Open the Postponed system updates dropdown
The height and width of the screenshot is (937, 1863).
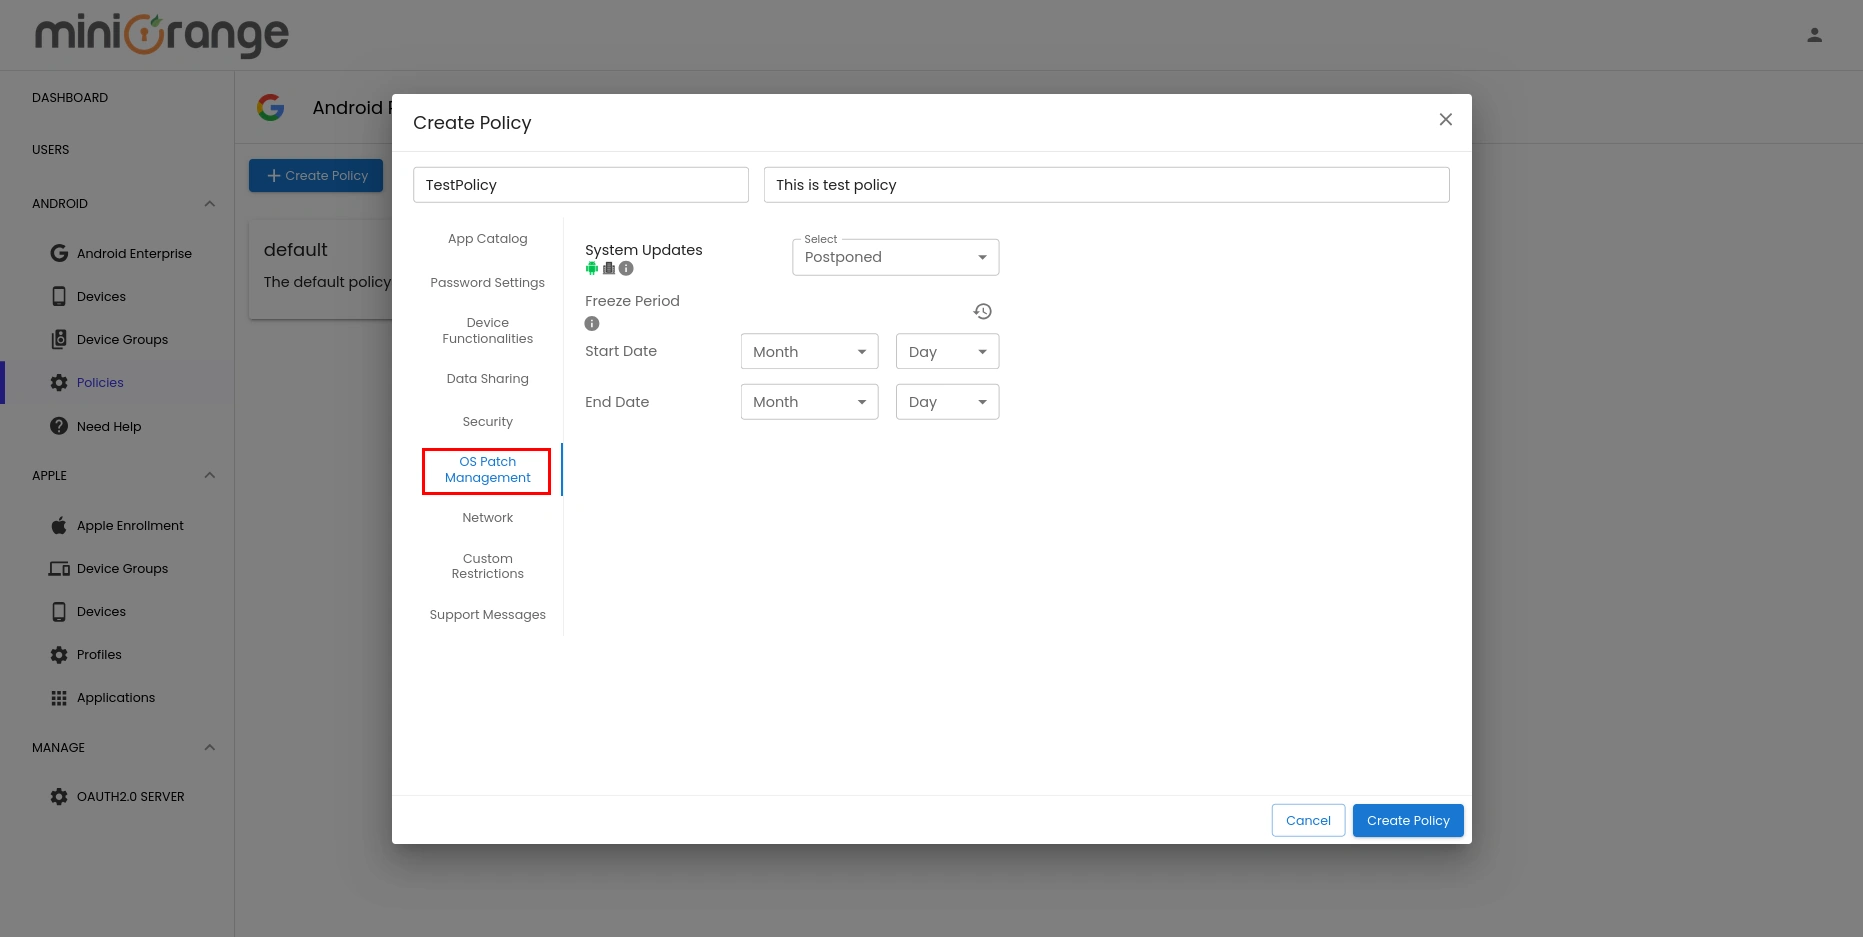[x=894, y=257]
